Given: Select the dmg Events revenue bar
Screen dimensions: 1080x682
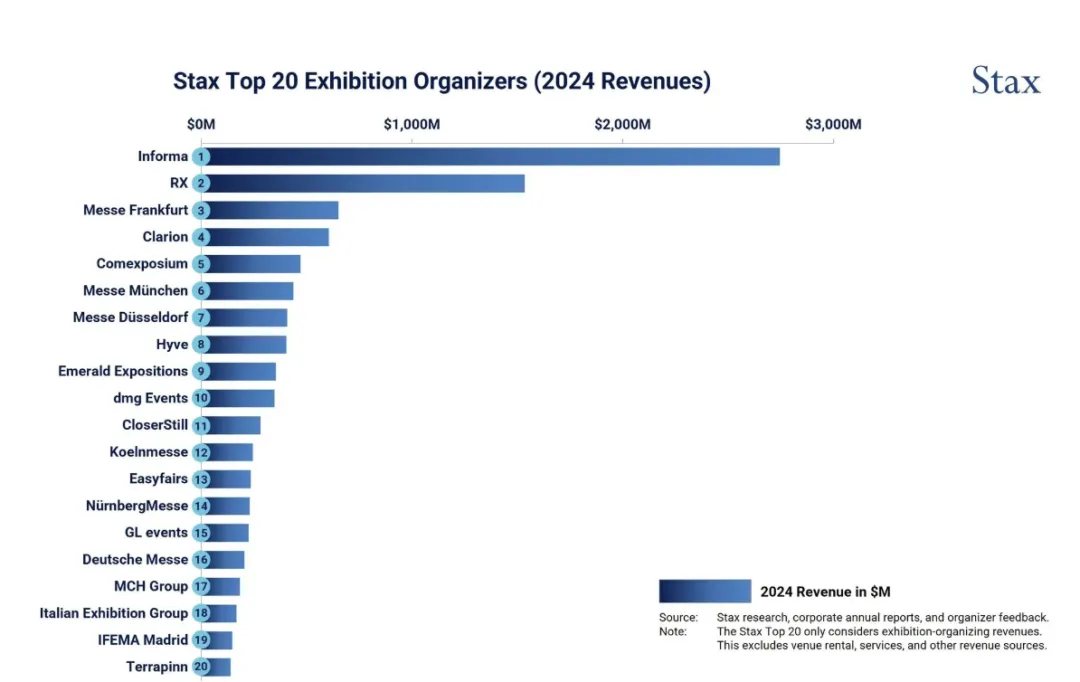Looking at the screenshot, I should [x=238, y=398].
